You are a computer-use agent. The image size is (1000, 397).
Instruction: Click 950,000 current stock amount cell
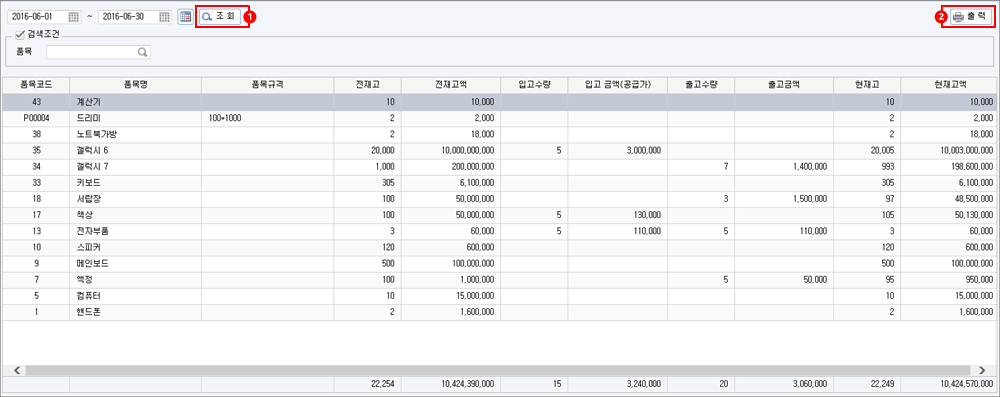(x=950, y=280)
